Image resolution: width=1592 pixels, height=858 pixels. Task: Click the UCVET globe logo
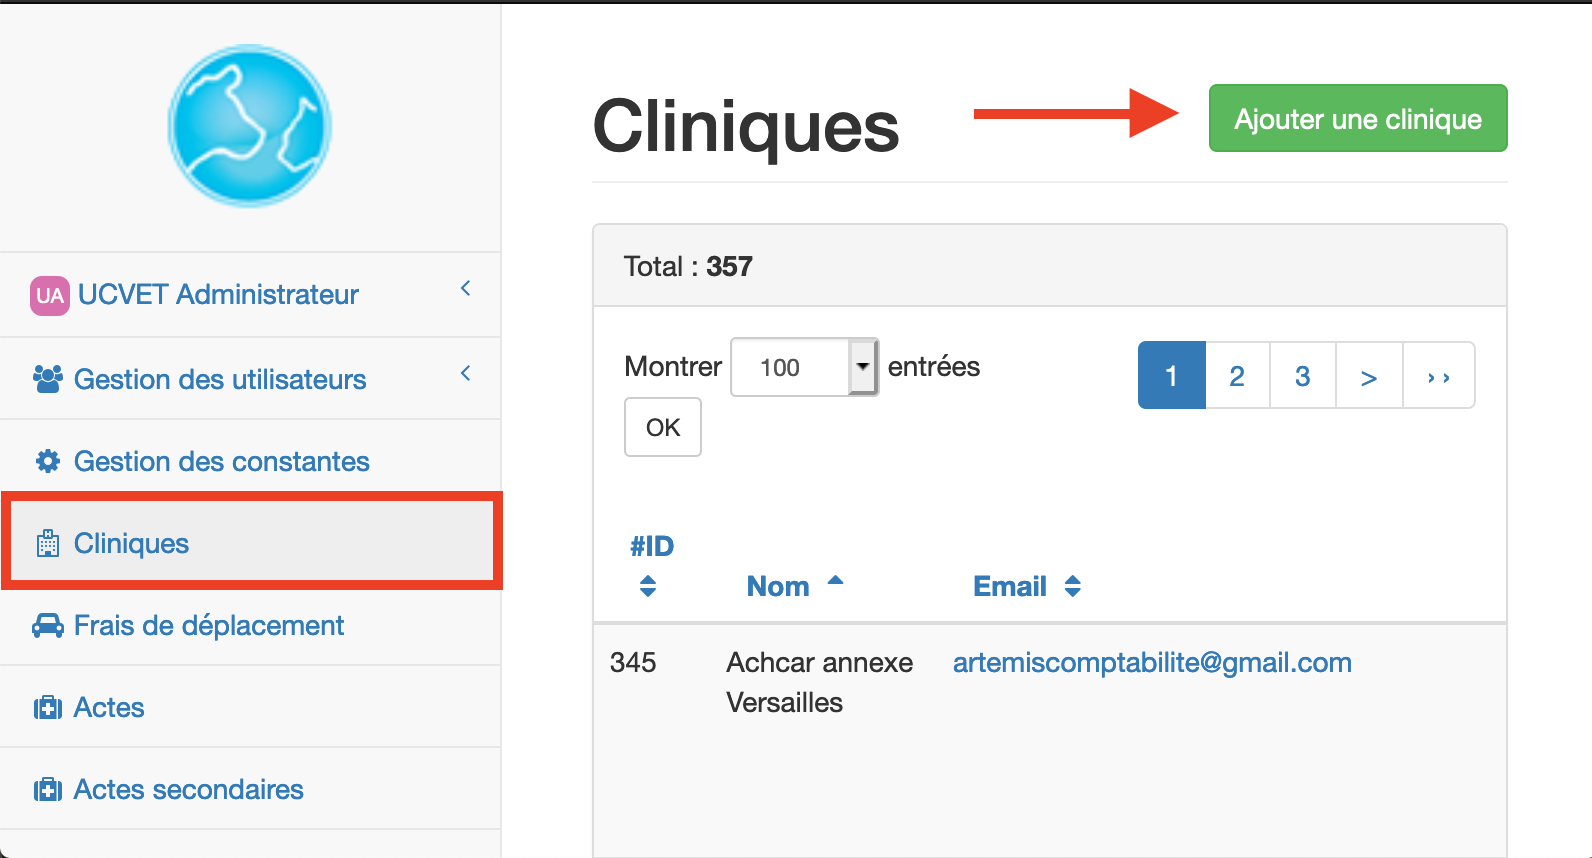pyautogui.click(x=250, y=126)
